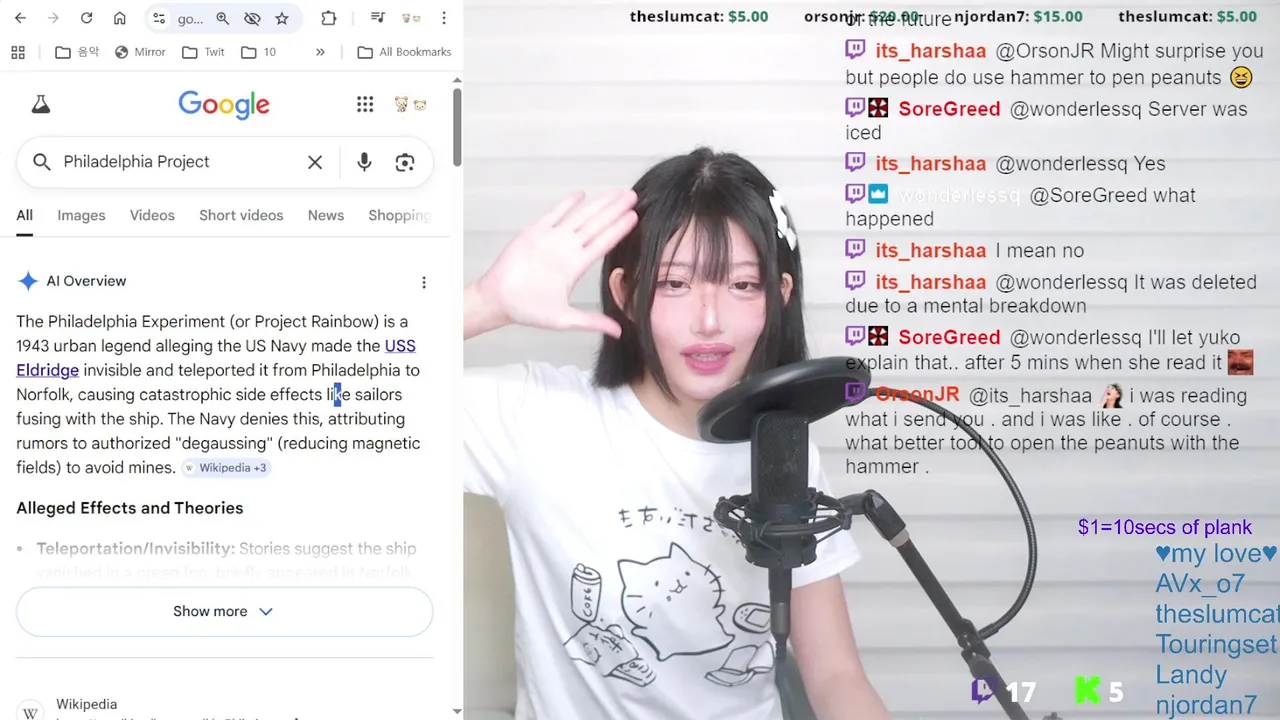Open Search Labs flask icon

tap(40, 104)
